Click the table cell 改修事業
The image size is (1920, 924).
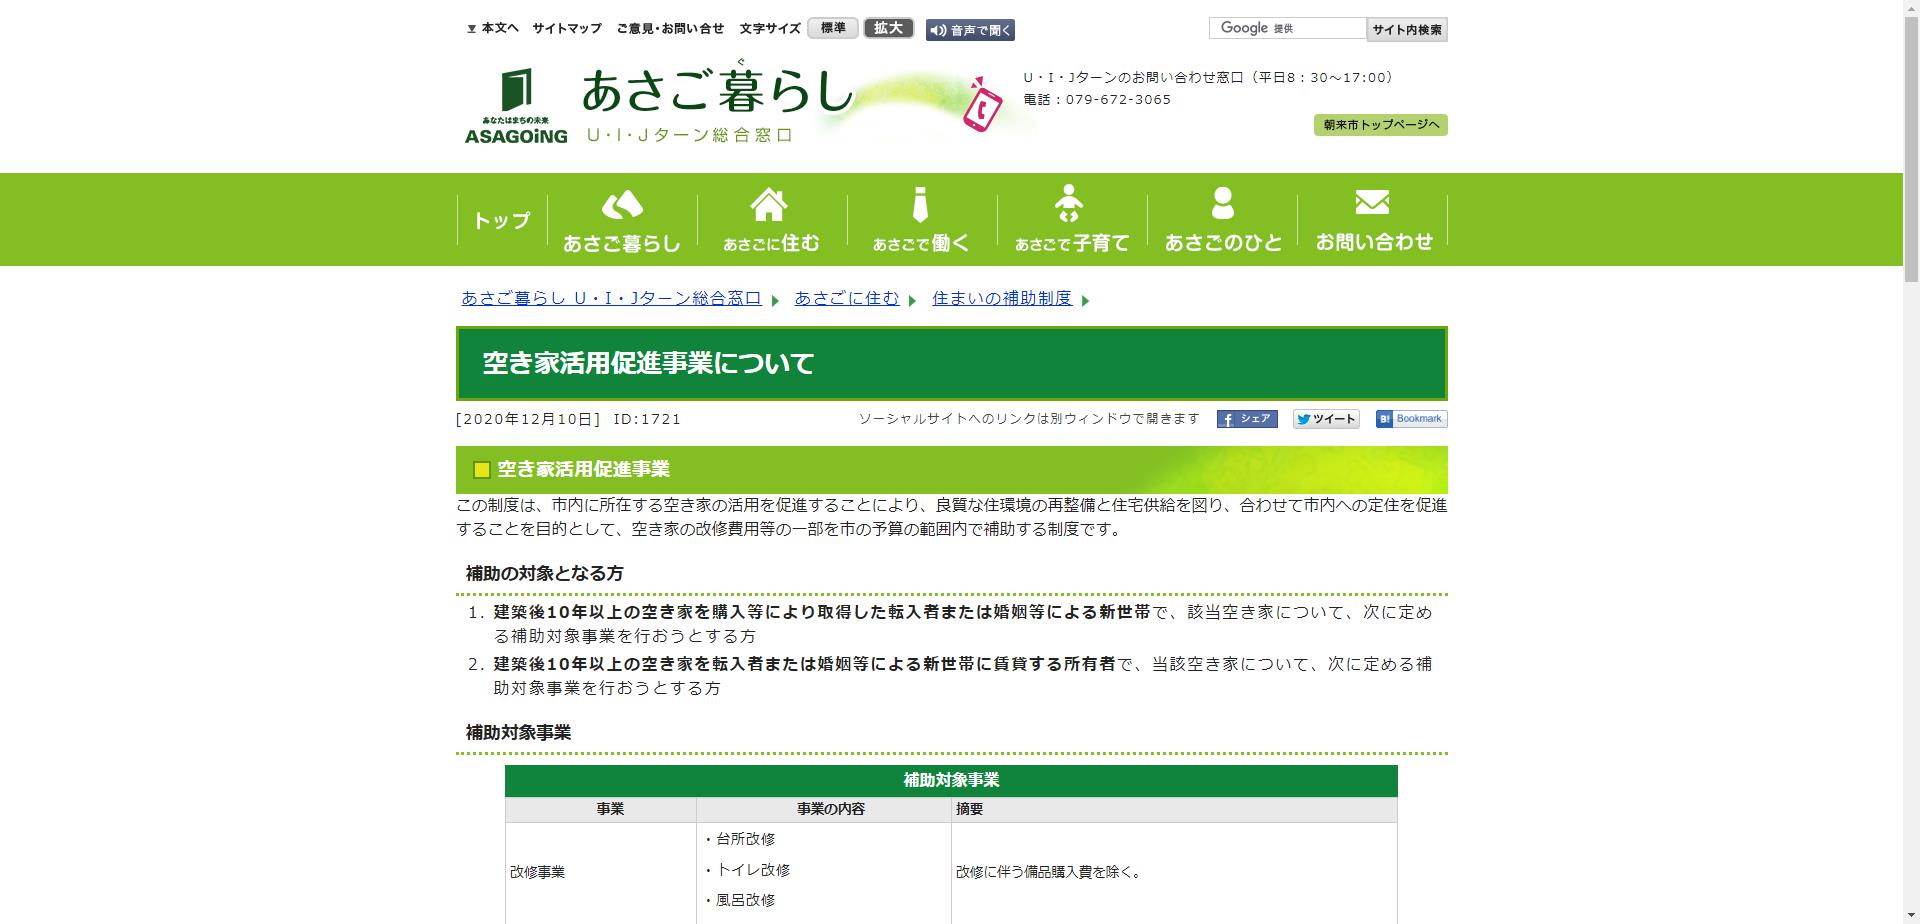pyautogui.click(x=537, y=872)
